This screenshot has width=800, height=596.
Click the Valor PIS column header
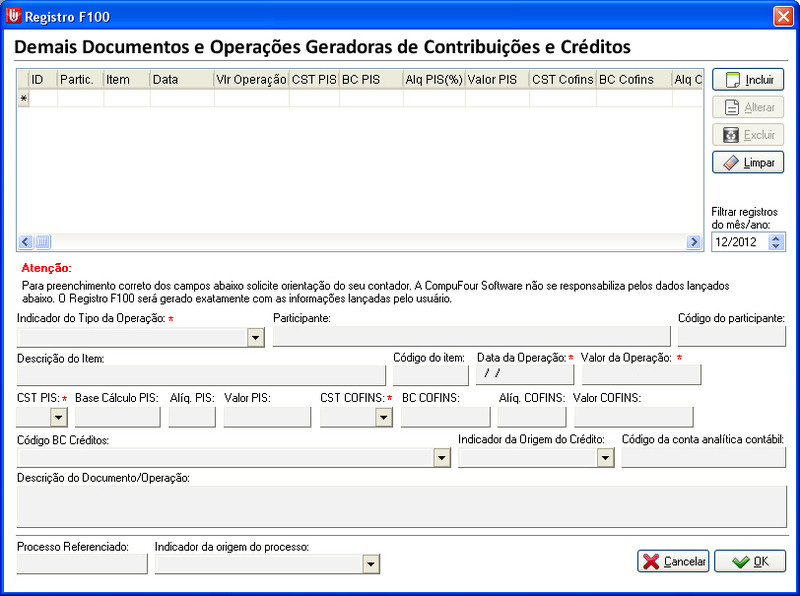pos(496,79)
